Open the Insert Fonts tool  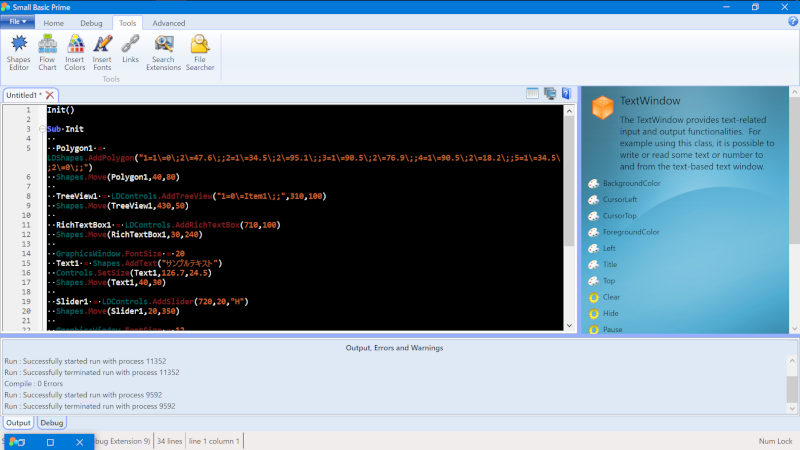pos(102,53)
